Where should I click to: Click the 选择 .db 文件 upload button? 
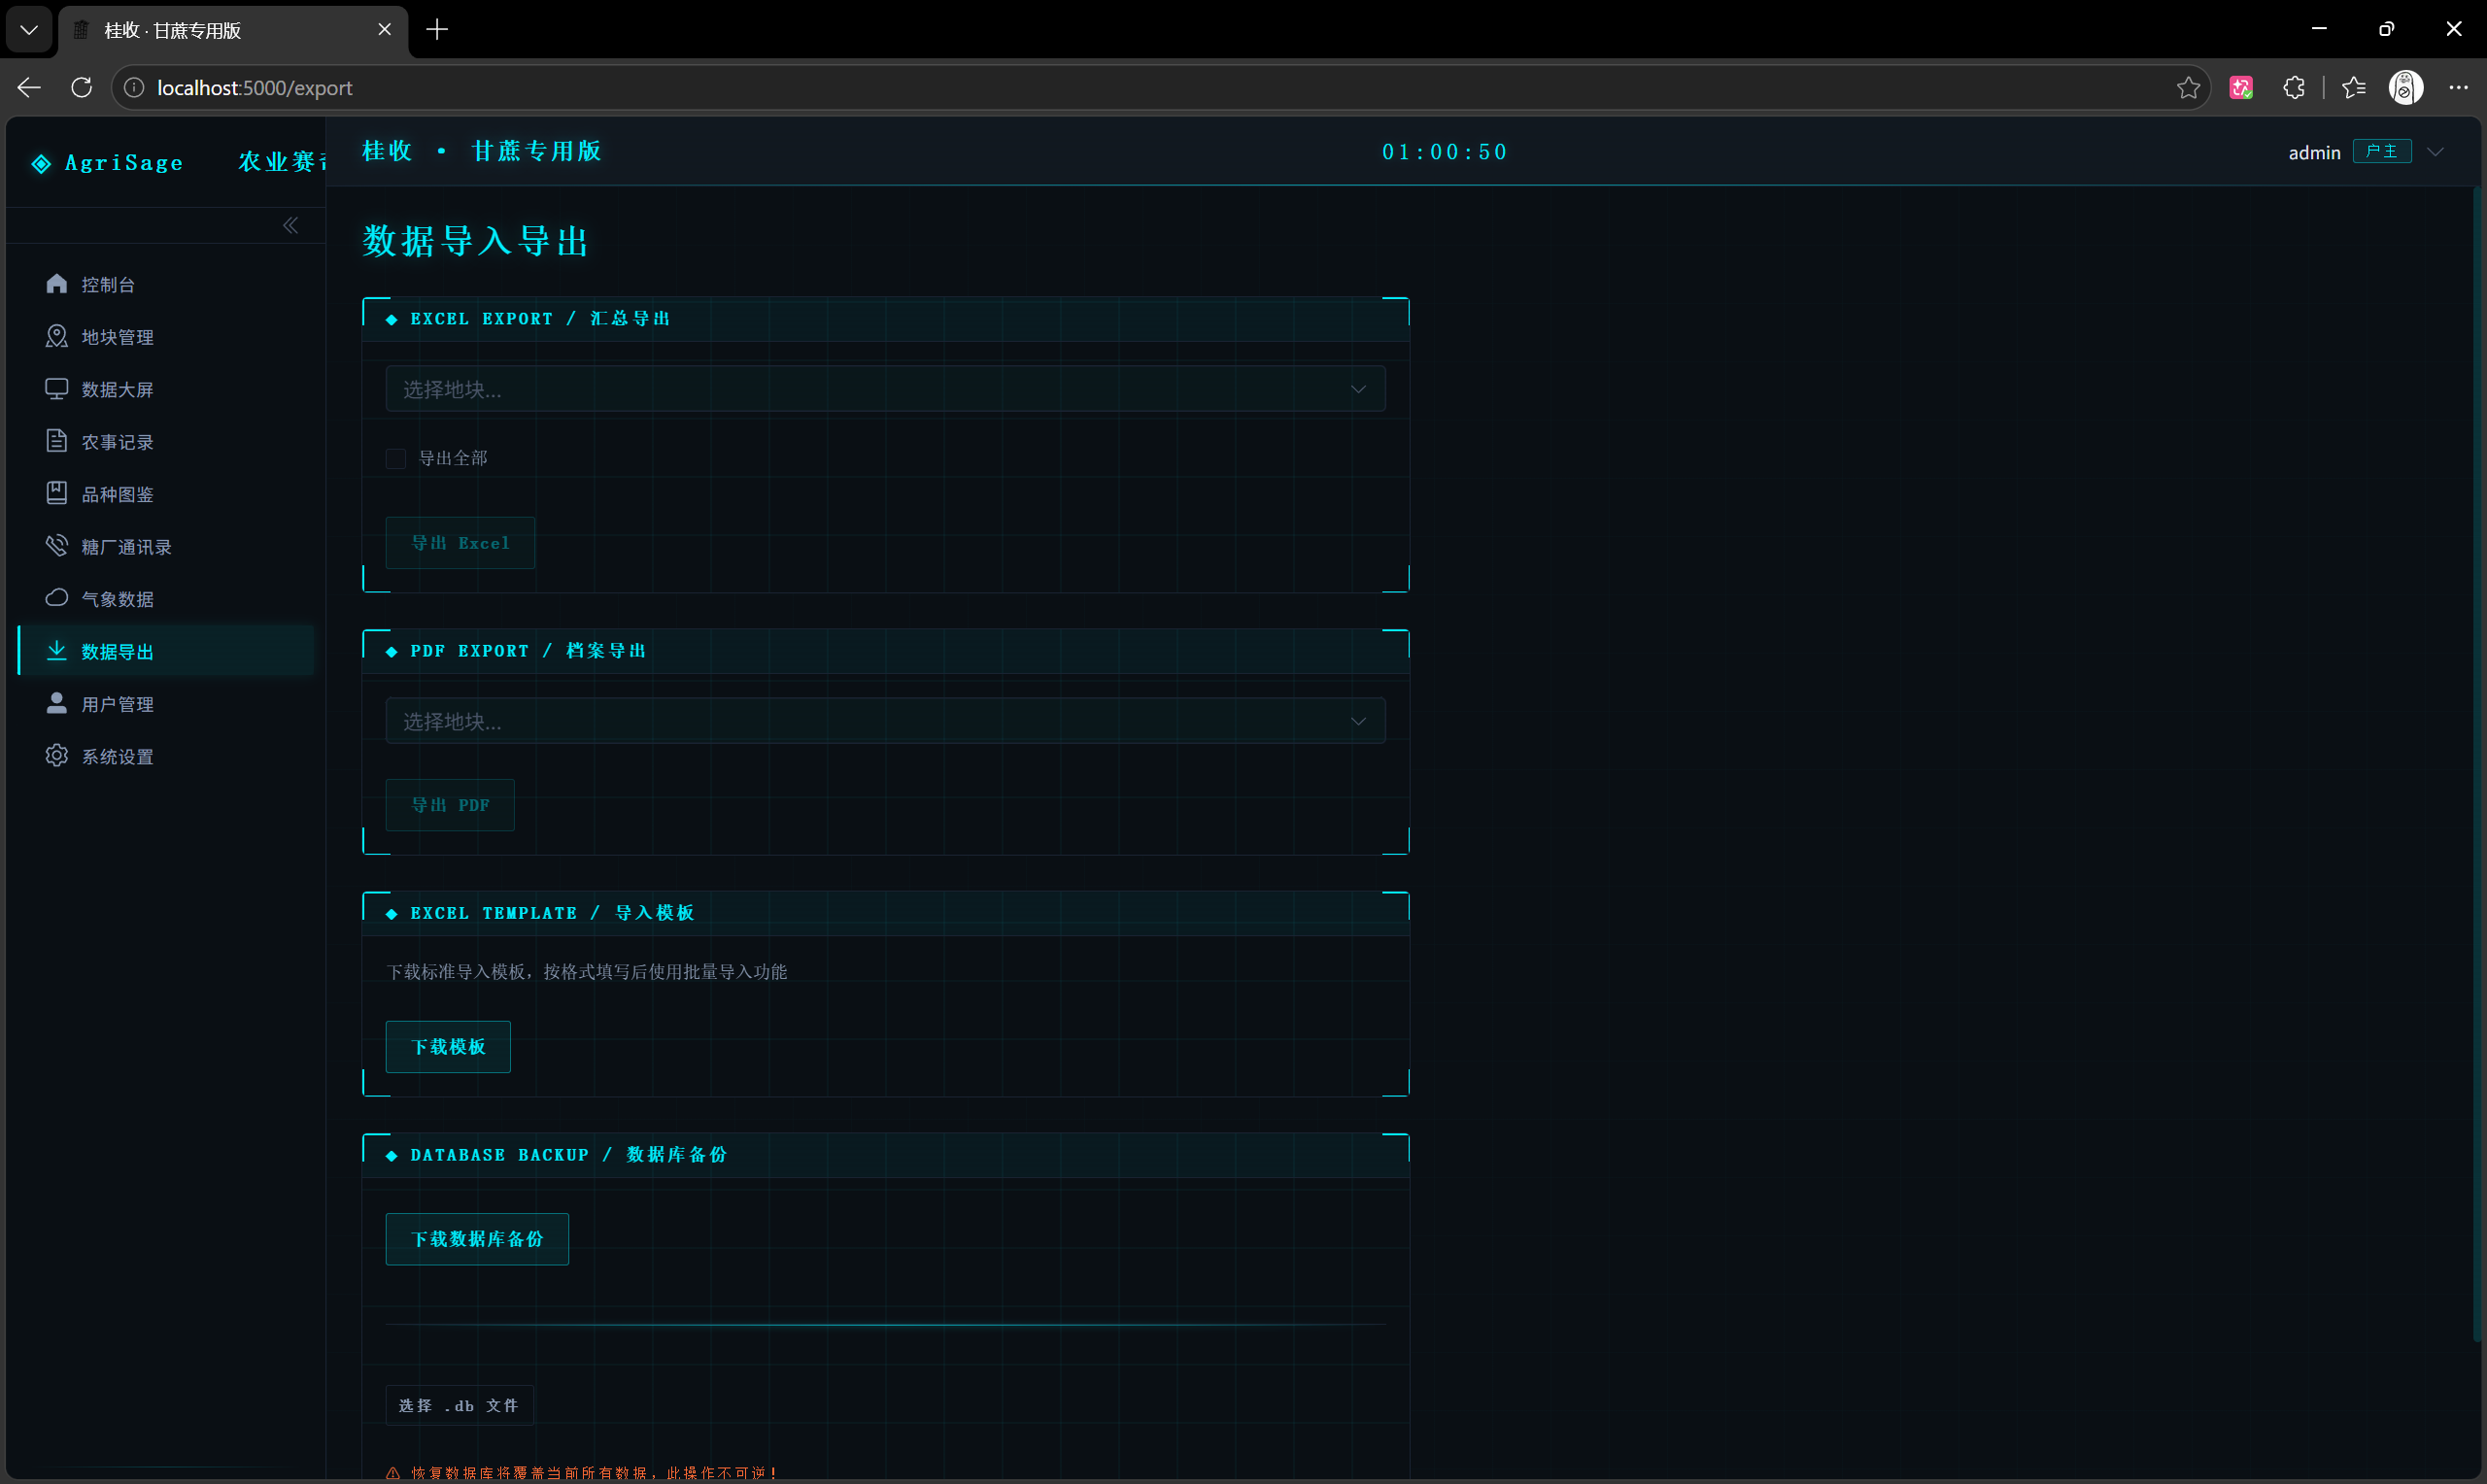click(459, 1406)
